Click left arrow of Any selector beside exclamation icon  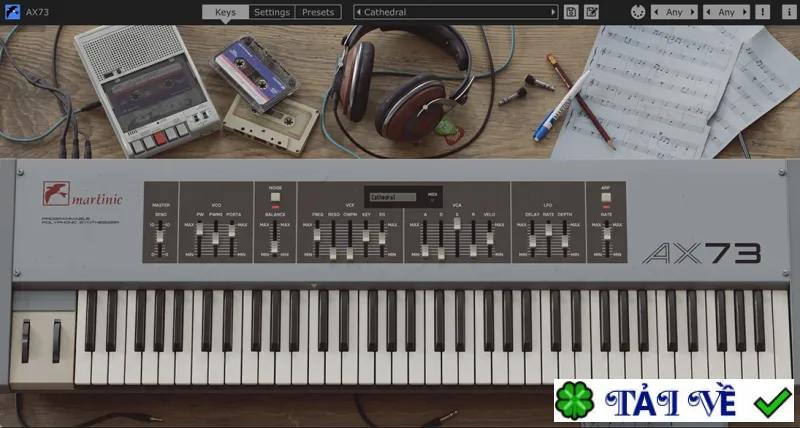709,12
